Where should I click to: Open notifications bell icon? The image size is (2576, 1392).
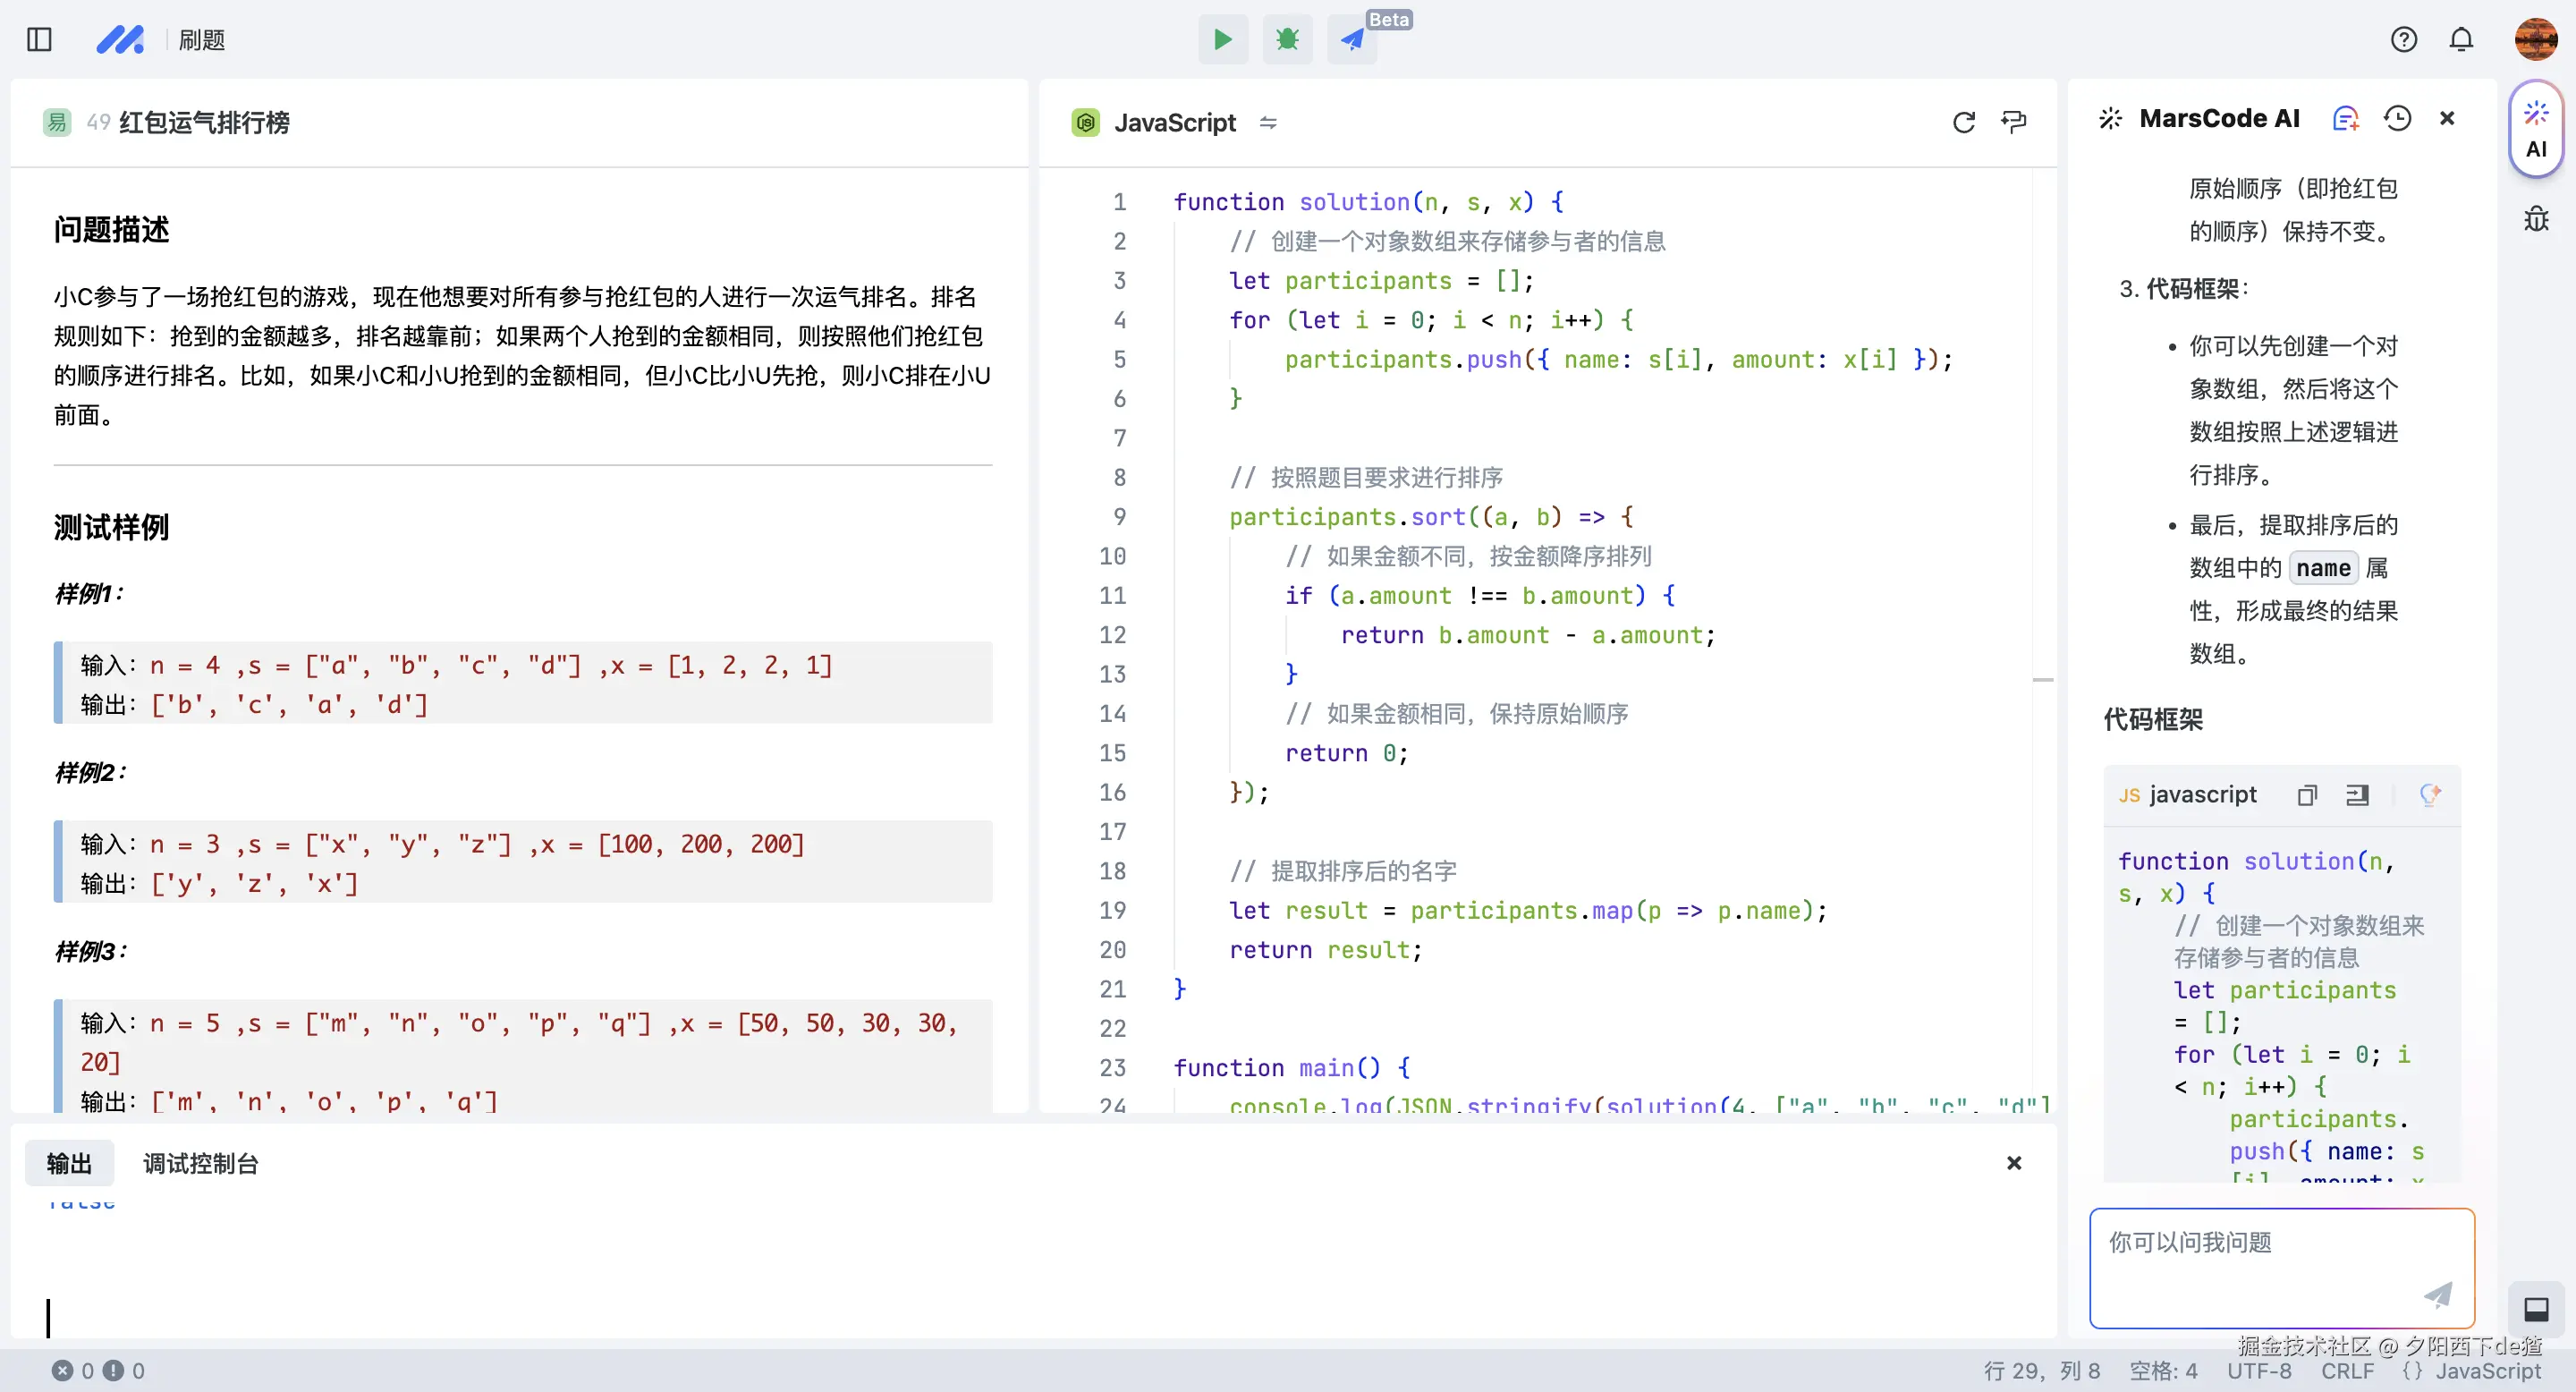click(x=2461, y=40)
